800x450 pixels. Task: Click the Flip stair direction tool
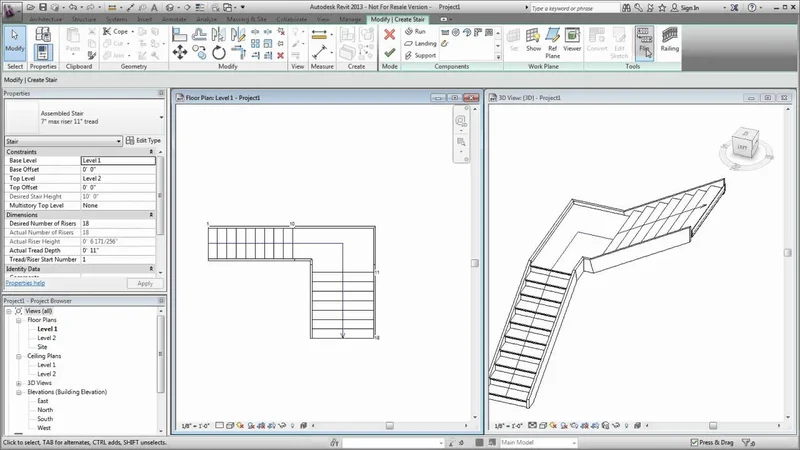pyautogui.click(x=644, y=41)
